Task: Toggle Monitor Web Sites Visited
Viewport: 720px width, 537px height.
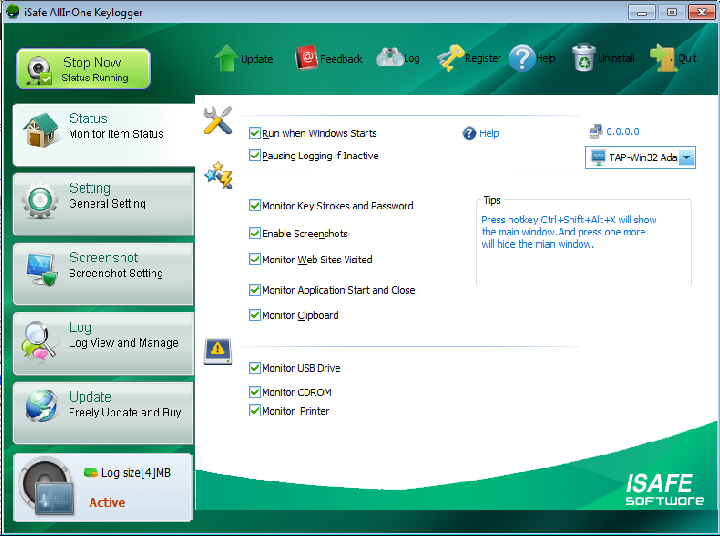Action: (x=254, y=260)
